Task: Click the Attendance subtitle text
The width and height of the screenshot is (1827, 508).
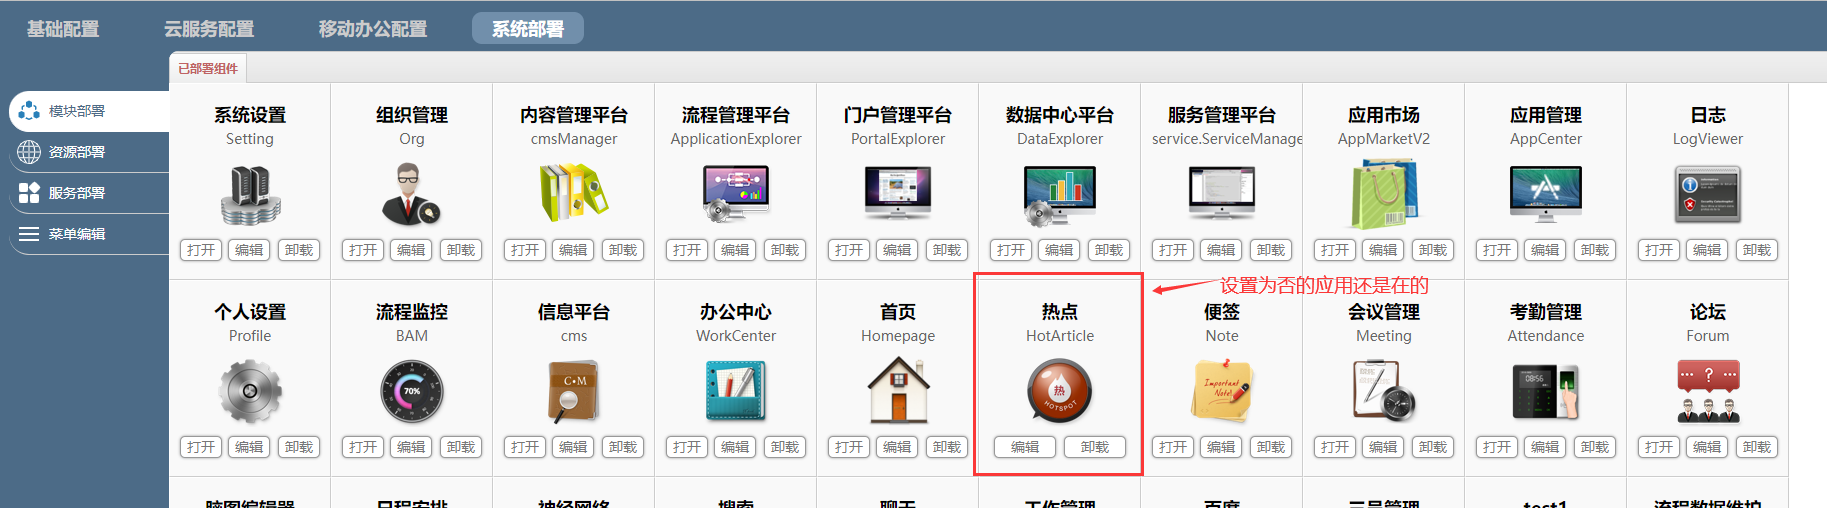Action: [1546, 336]
